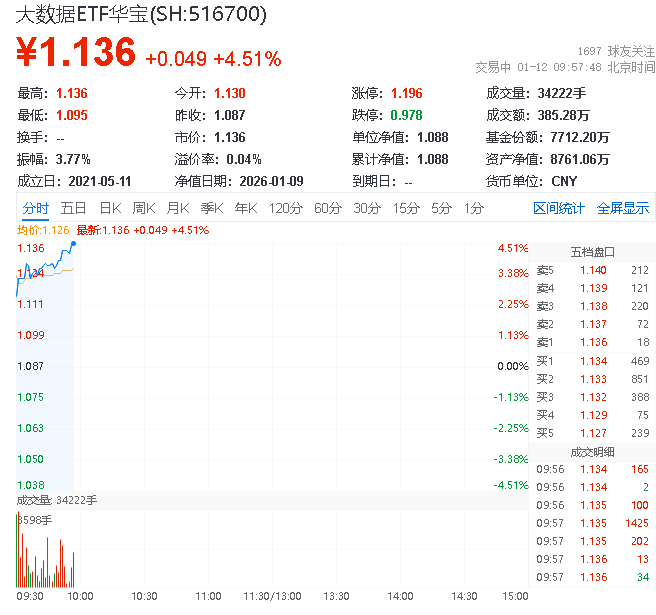Click the 球友关注 follower count
Screen dimensions: 656x615
614,50
